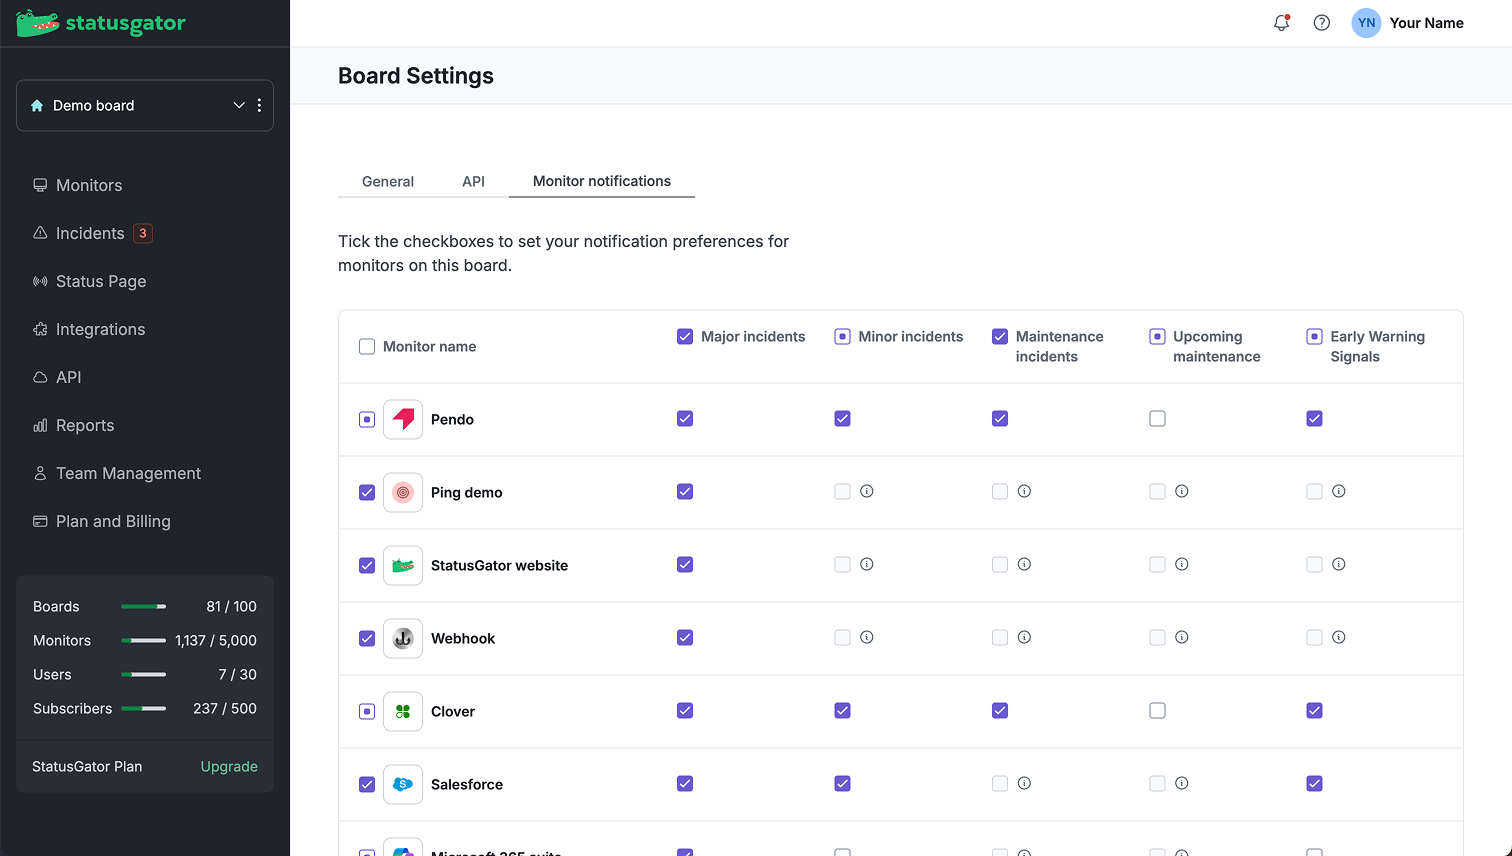Screen dimensions: 1512x856
Task: Click the Board Settings heading
Action: 416,76
